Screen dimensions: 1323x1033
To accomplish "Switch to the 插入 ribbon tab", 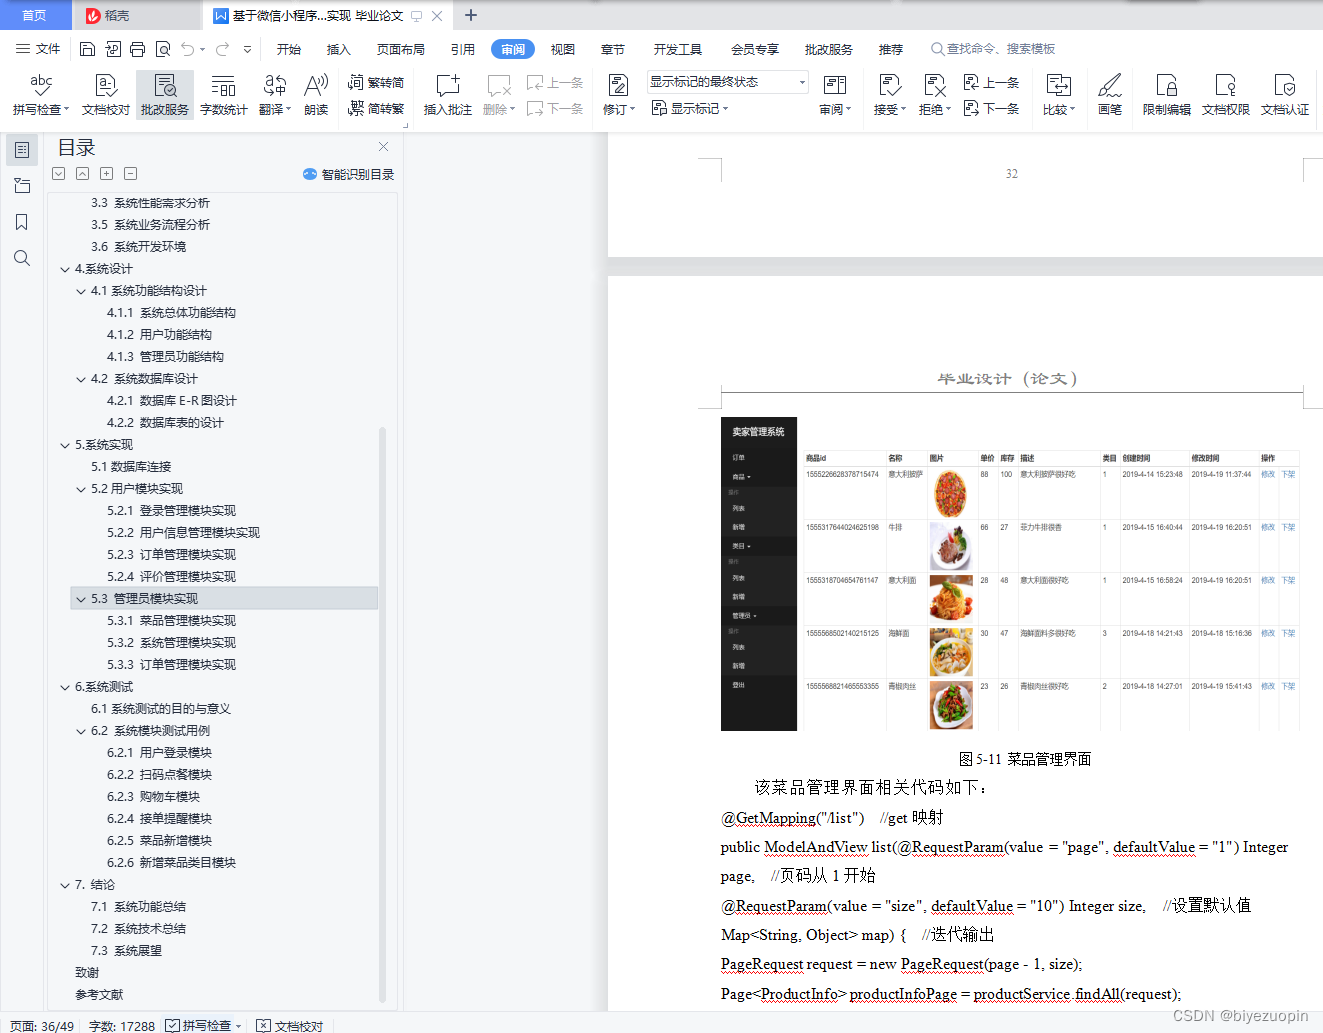I will pos(339,49).
